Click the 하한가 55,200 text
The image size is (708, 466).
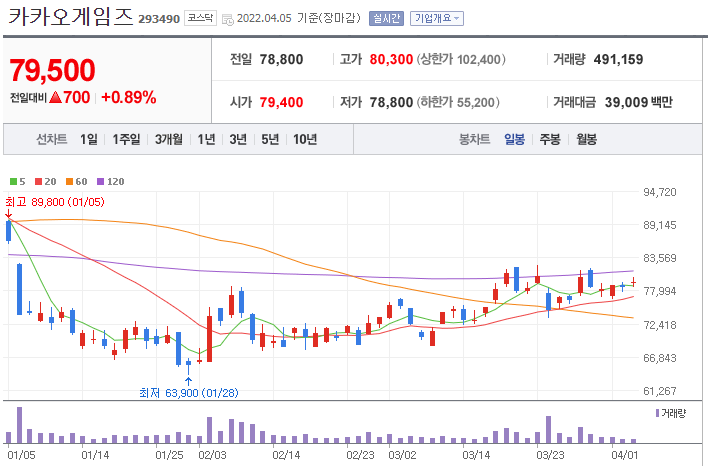click(458, 102)
